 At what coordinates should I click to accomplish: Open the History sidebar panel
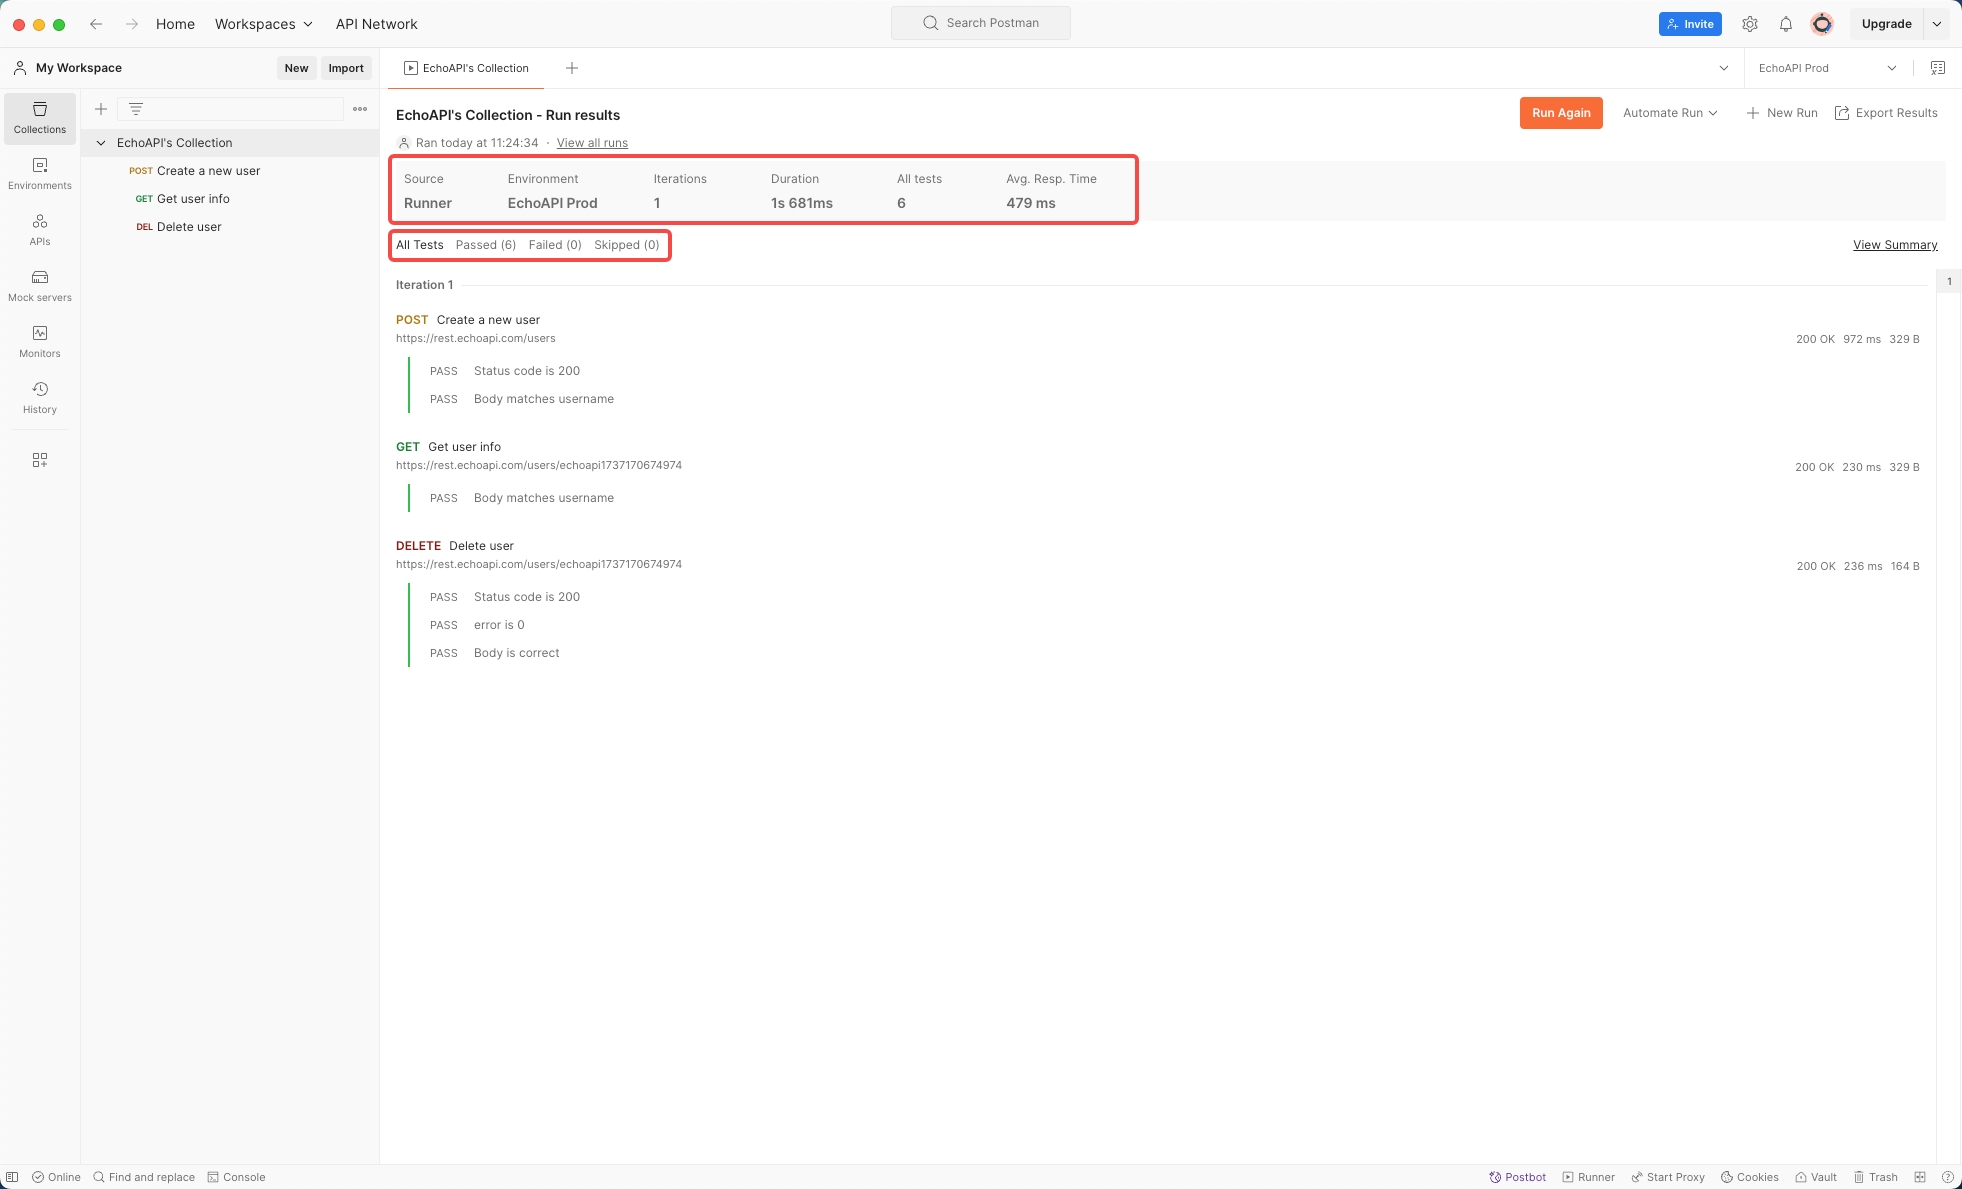tap(40, 398)
